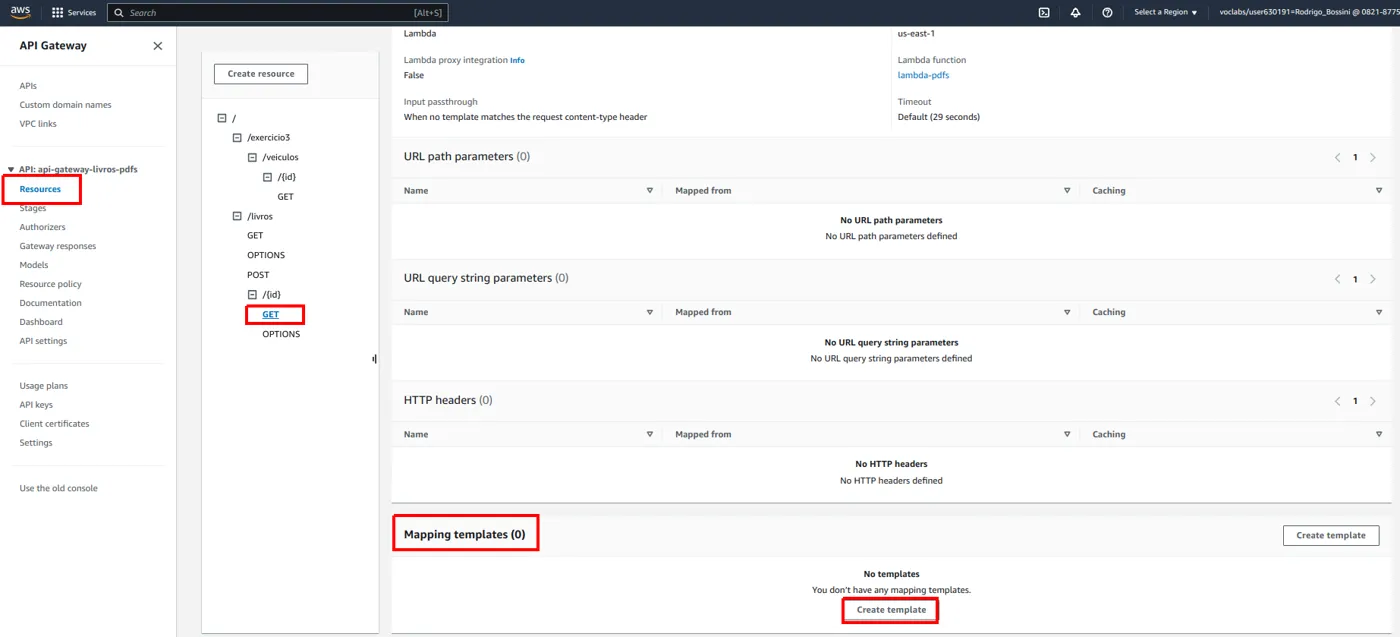Open the help question mark icon
Screen dimensions: 1400x637
pyautogui.click(x=1107, y=13)
